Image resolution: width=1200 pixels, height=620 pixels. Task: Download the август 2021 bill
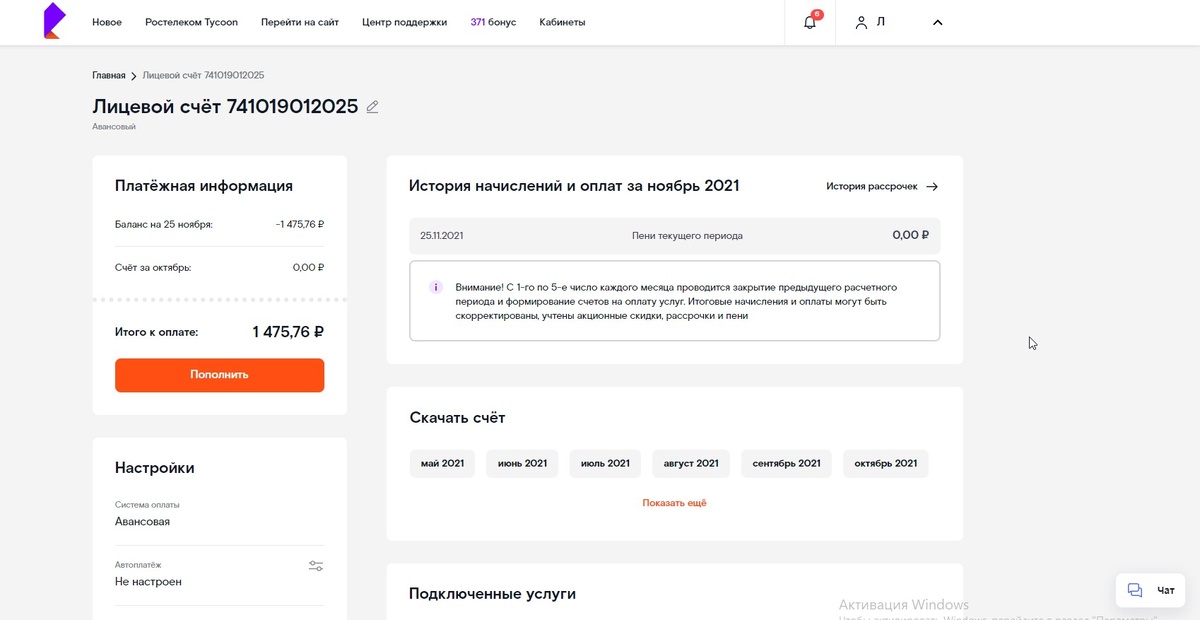[691, 463]
